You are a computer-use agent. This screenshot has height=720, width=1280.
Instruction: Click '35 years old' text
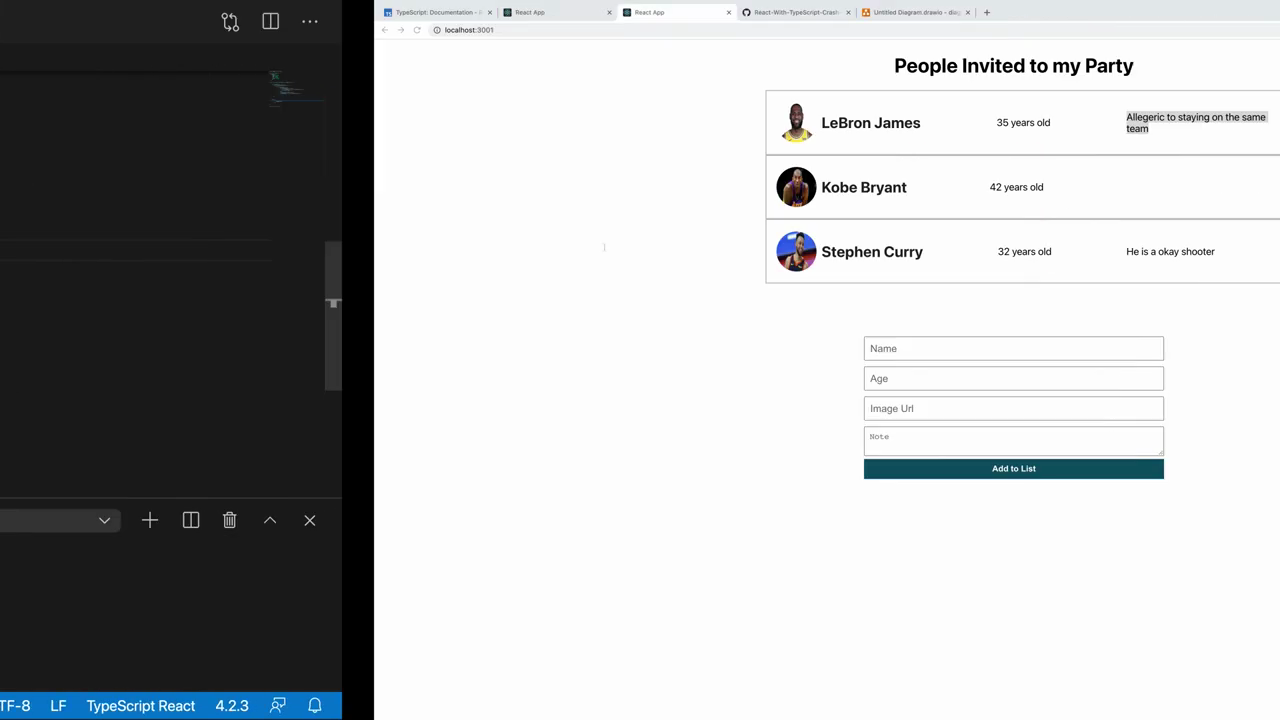1023,123
